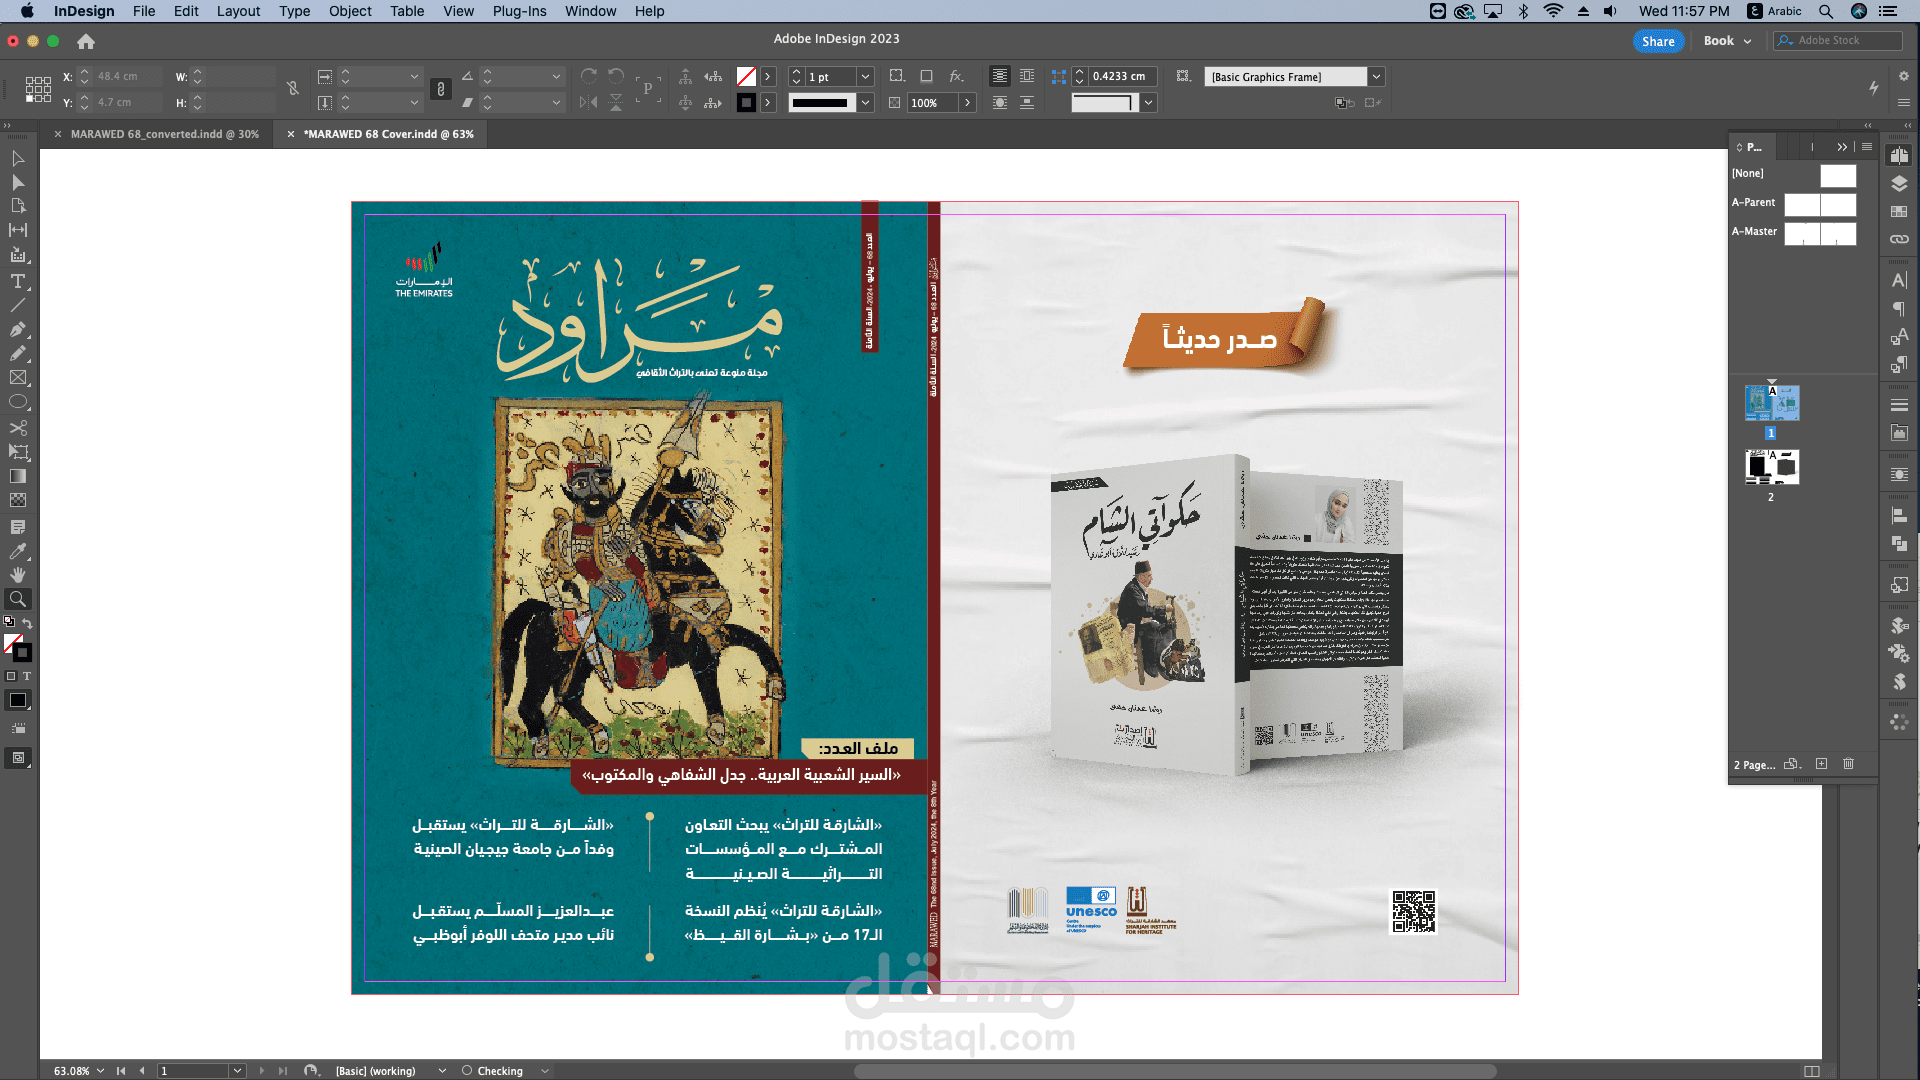Select the Pen tool

point(18,329)
